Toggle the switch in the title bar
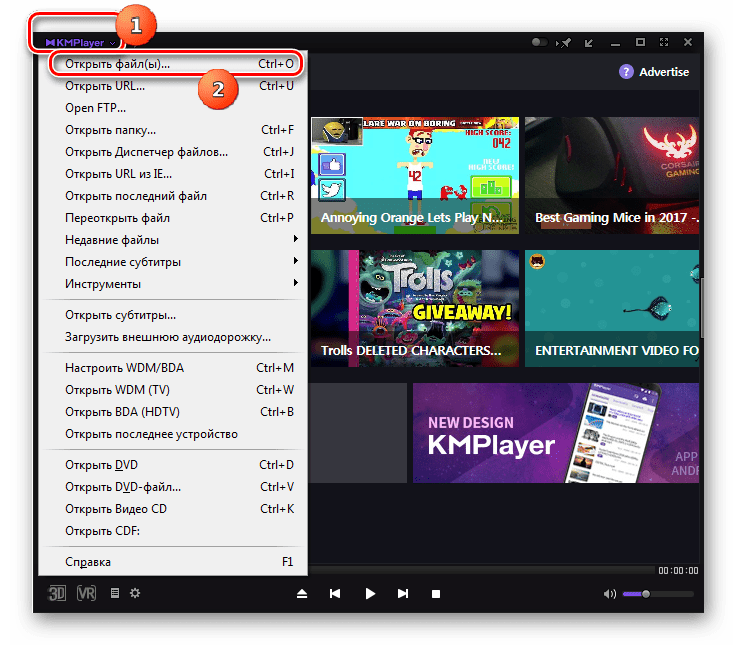736x645 pixels. (x=541, y=43)
